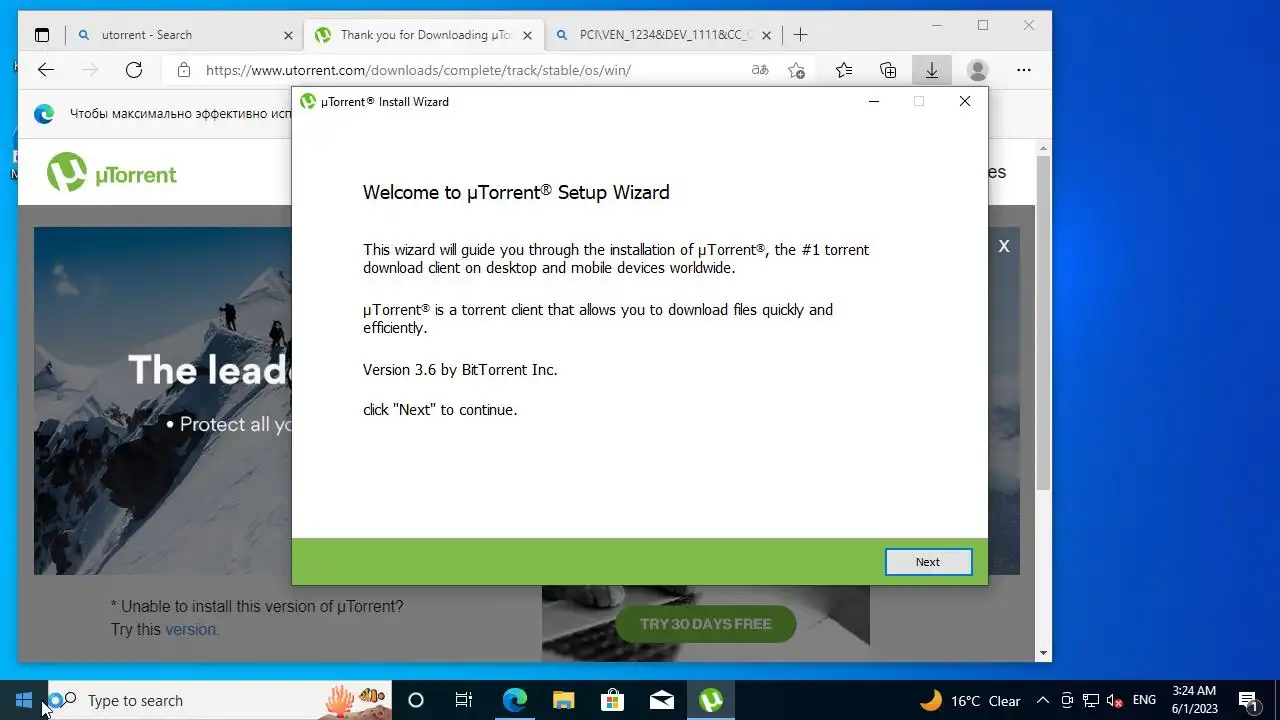Open Microsoft Edge from taskbar

pos(514,700)
